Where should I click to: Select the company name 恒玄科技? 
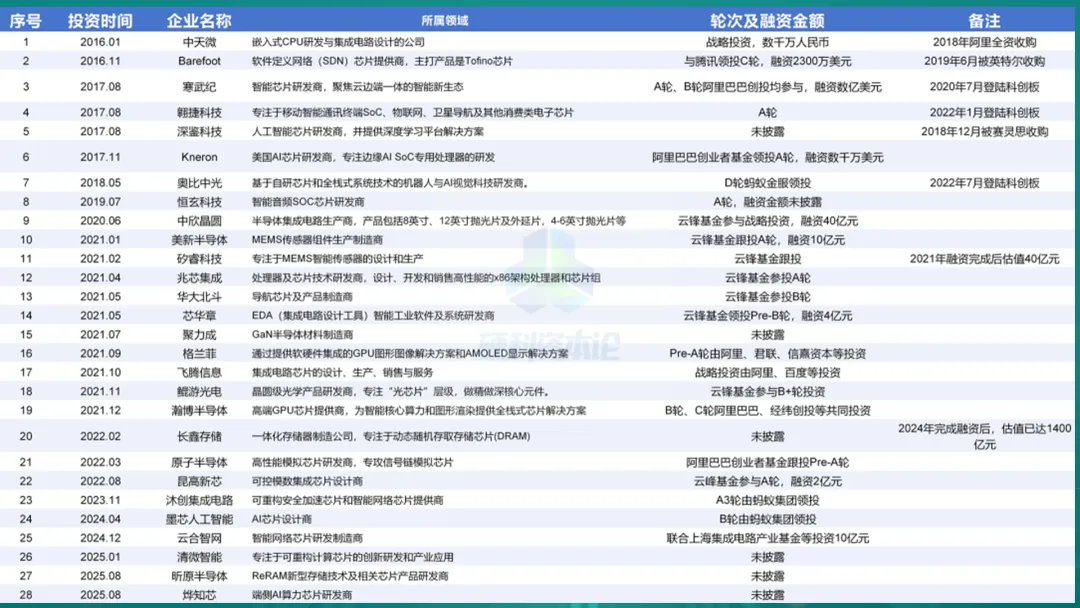pyautogui.click(x=199, y=202)
